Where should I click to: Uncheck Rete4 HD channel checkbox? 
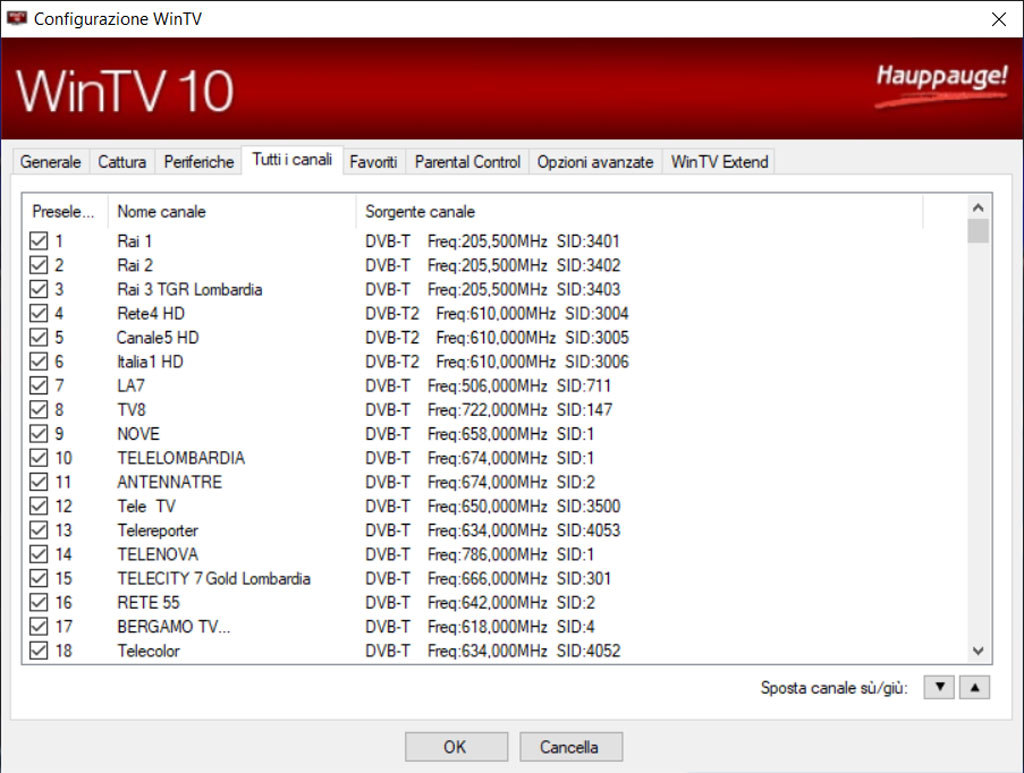click(39, 313)
